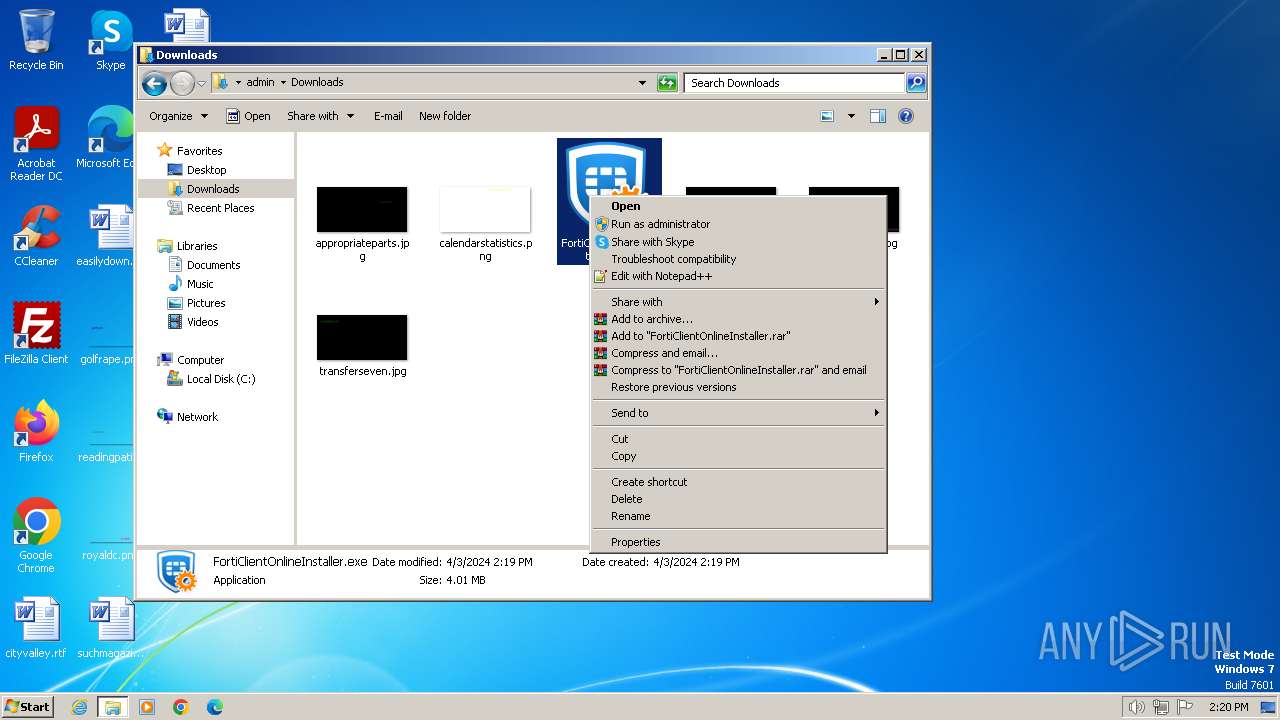Click the Forward arrow in Explorer
The height and width of the screenshot is (720, 1280).
181,83
